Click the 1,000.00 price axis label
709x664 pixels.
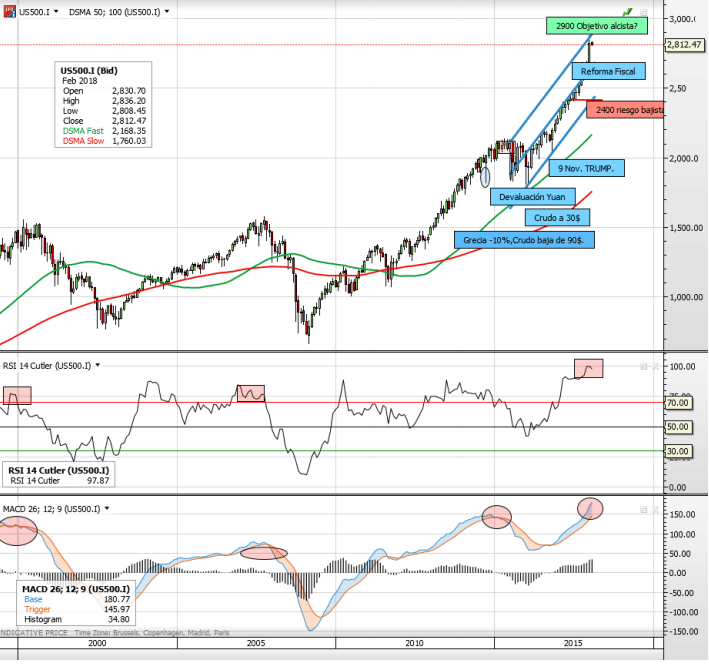click(686, 297)
